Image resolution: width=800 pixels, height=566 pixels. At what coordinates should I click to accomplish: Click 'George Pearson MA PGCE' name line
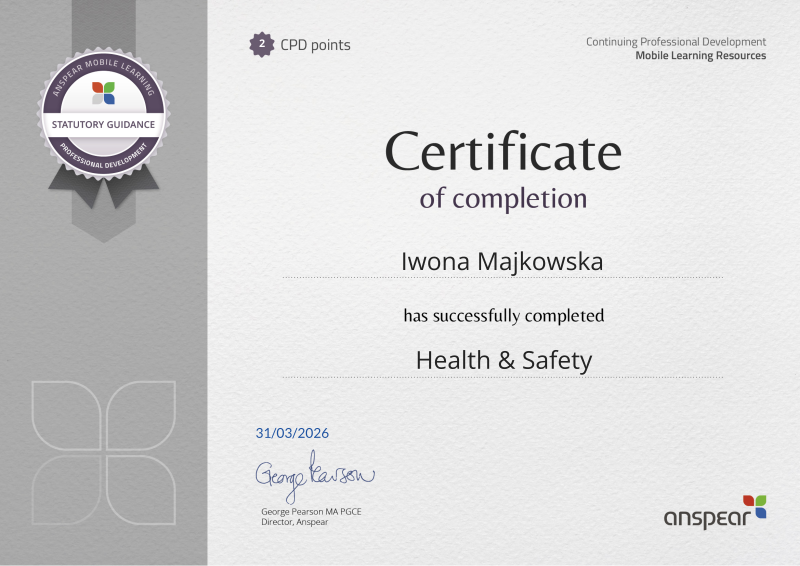pyautogui.click(x=310, y=512)
